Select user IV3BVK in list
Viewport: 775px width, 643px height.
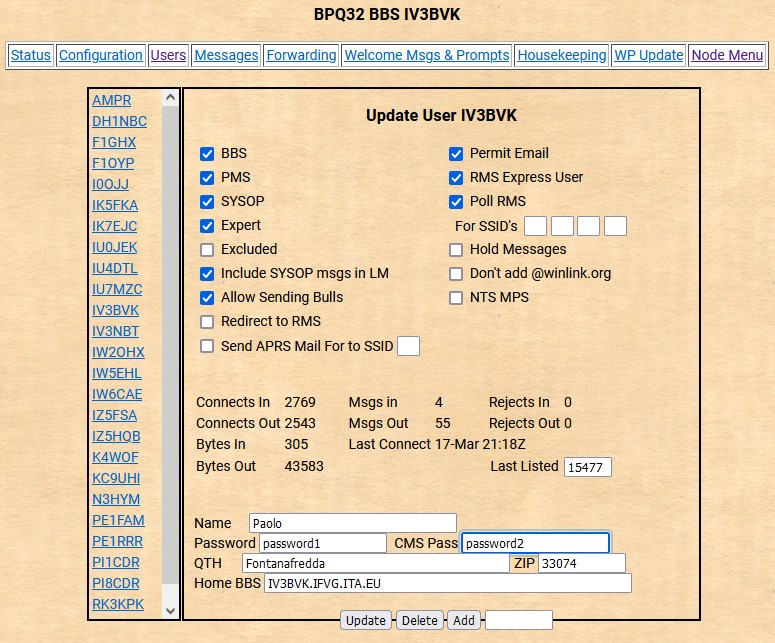[116, 310]
